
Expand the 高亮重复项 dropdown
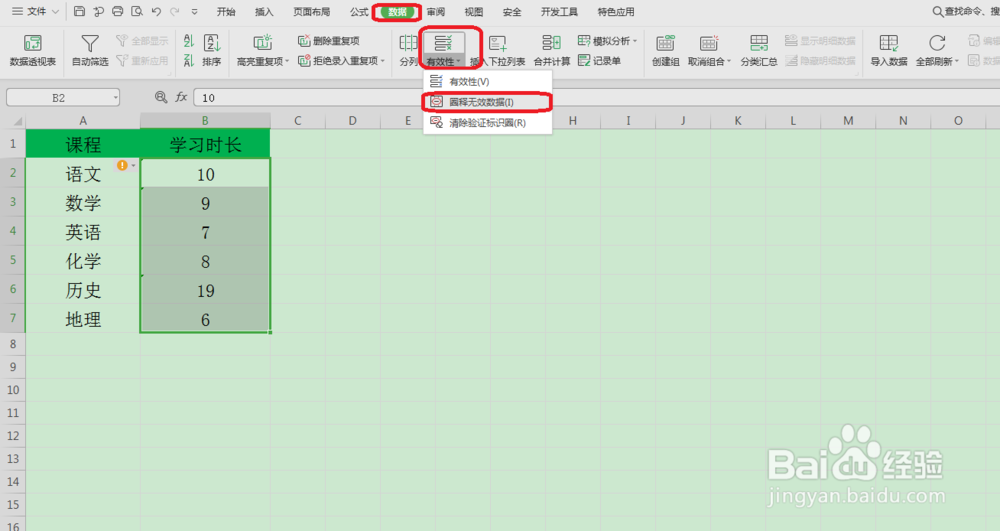(x=287, y=62)
